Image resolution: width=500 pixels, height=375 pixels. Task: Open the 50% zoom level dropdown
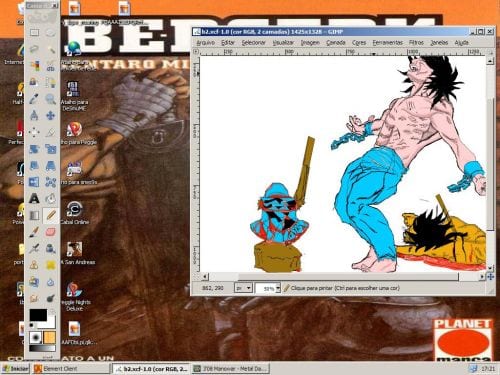click(268, 288)
